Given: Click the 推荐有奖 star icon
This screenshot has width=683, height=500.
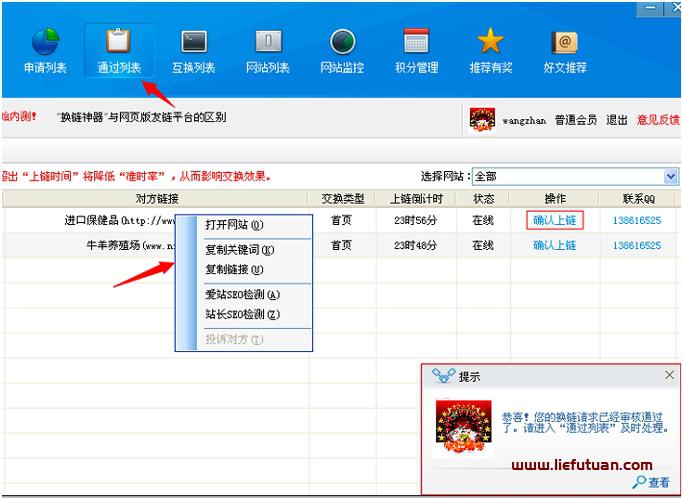Looking at the screenshot, I should coord(490,41).
